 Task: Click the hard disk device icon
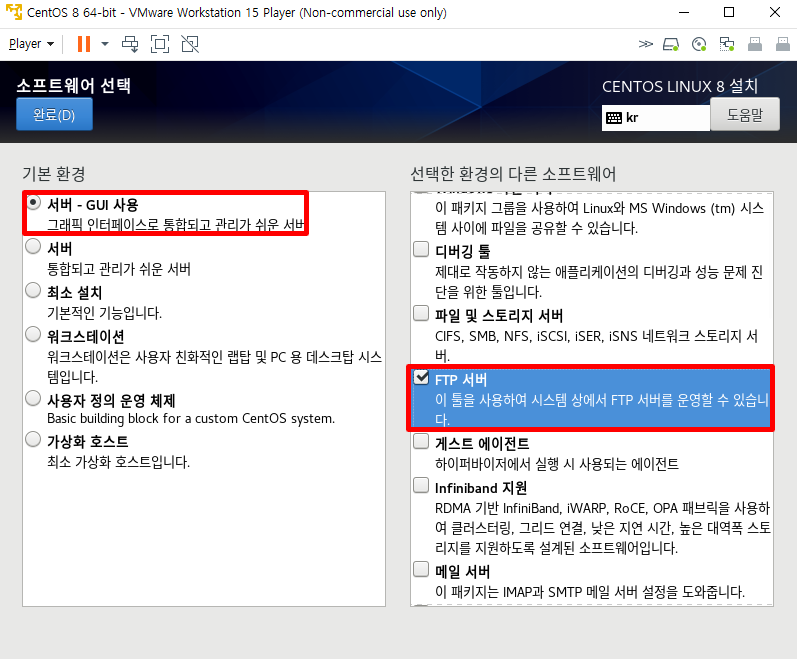pos(671,44)
